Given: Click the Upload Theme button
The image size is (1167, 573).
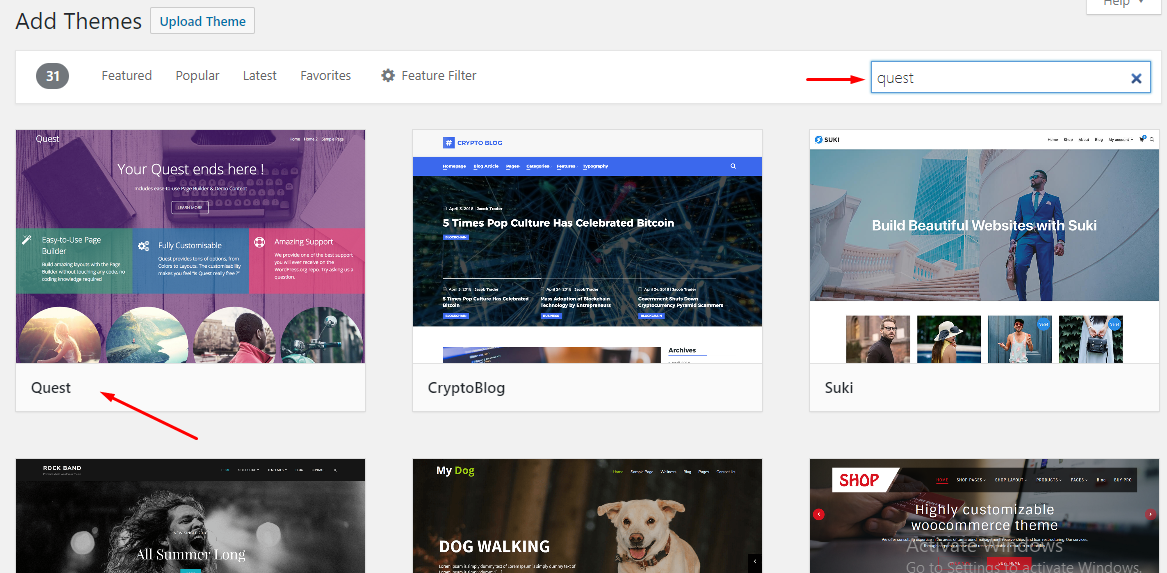Looking at the screenshot, I should 202,21.
